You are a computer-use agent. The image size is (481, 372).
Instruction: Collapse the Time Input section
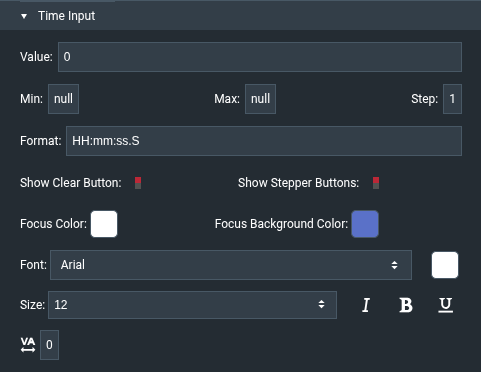click(24, 16)
